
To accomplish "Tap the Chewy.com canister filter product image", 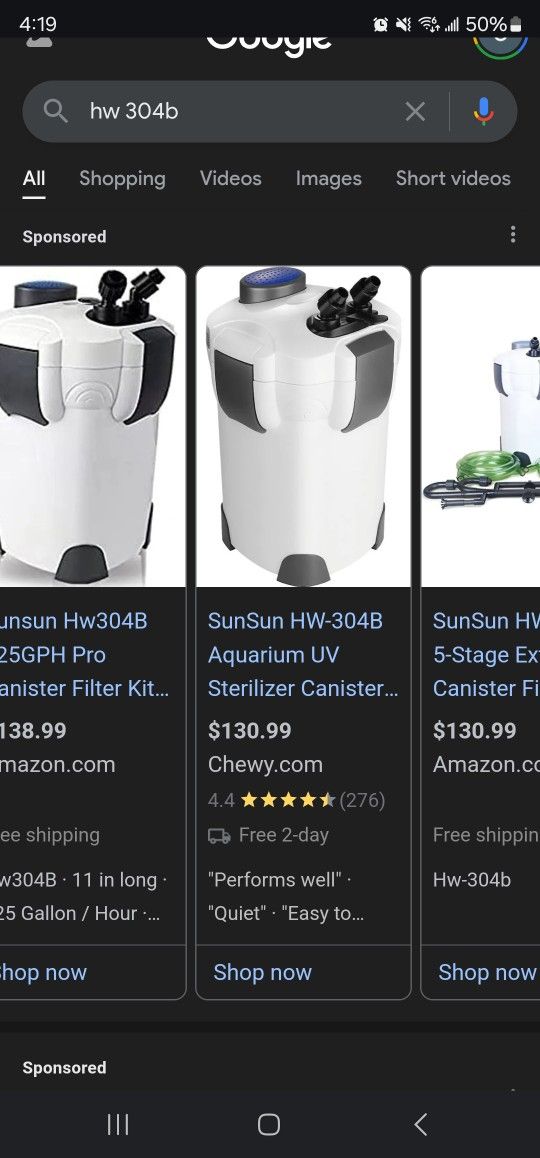I will [303, 427].
